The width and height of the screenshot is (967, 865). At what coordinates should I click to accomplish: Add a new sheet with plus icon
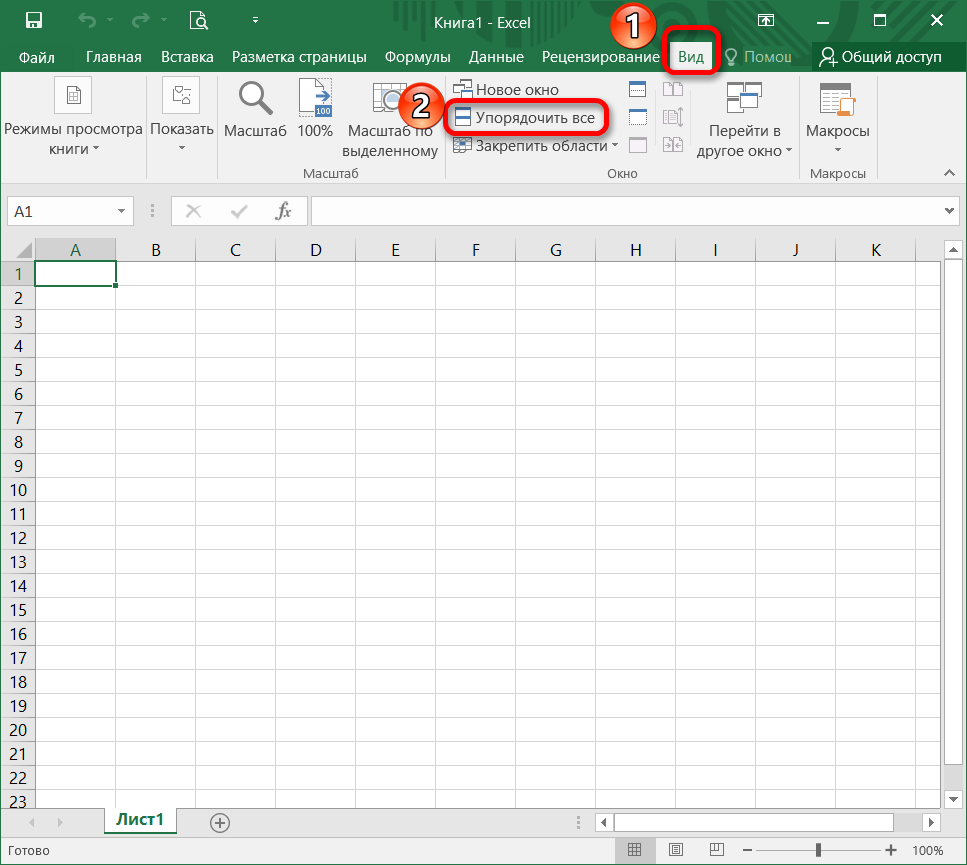220,822
